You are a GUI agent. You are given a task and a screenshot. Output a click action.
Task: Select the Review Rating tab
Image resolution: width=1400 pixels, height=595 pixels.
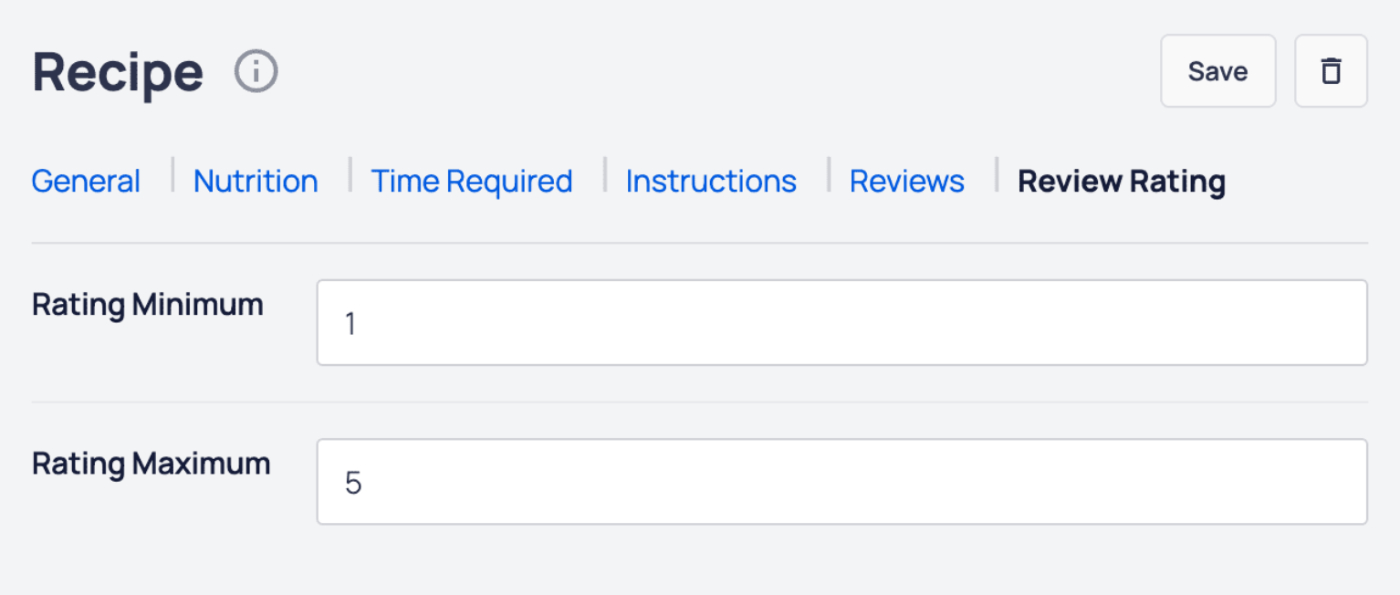(1120, 181)
